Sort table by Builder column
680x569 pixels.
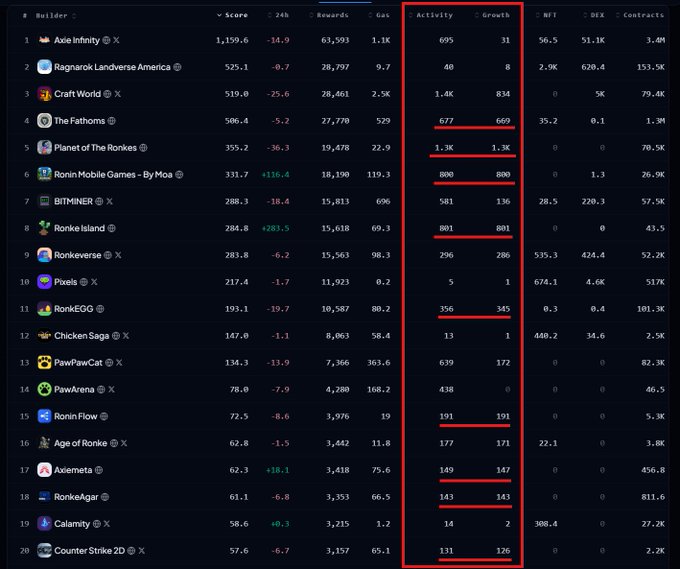click(x=56, y=16)
